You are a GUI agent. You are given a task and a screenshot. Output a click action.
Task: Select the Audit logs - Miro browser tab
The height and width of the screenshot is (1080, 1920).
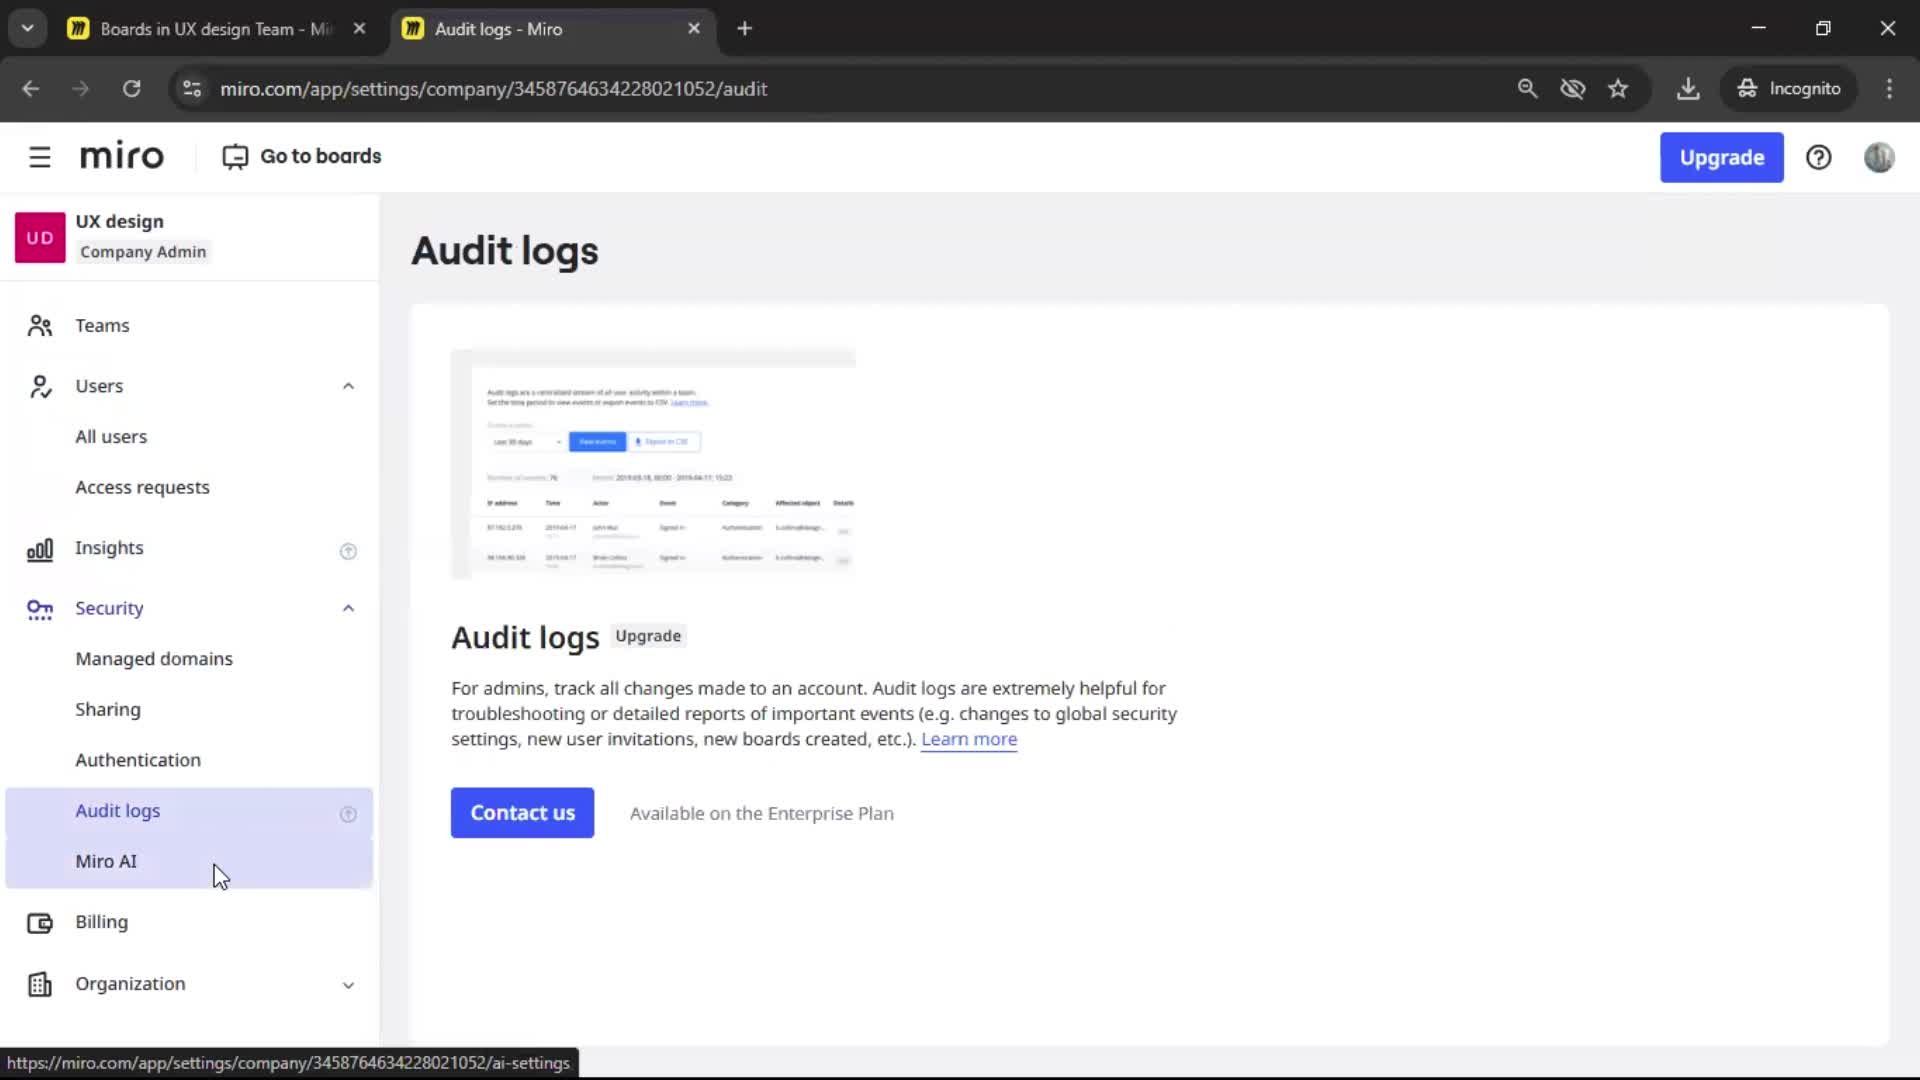552,29
